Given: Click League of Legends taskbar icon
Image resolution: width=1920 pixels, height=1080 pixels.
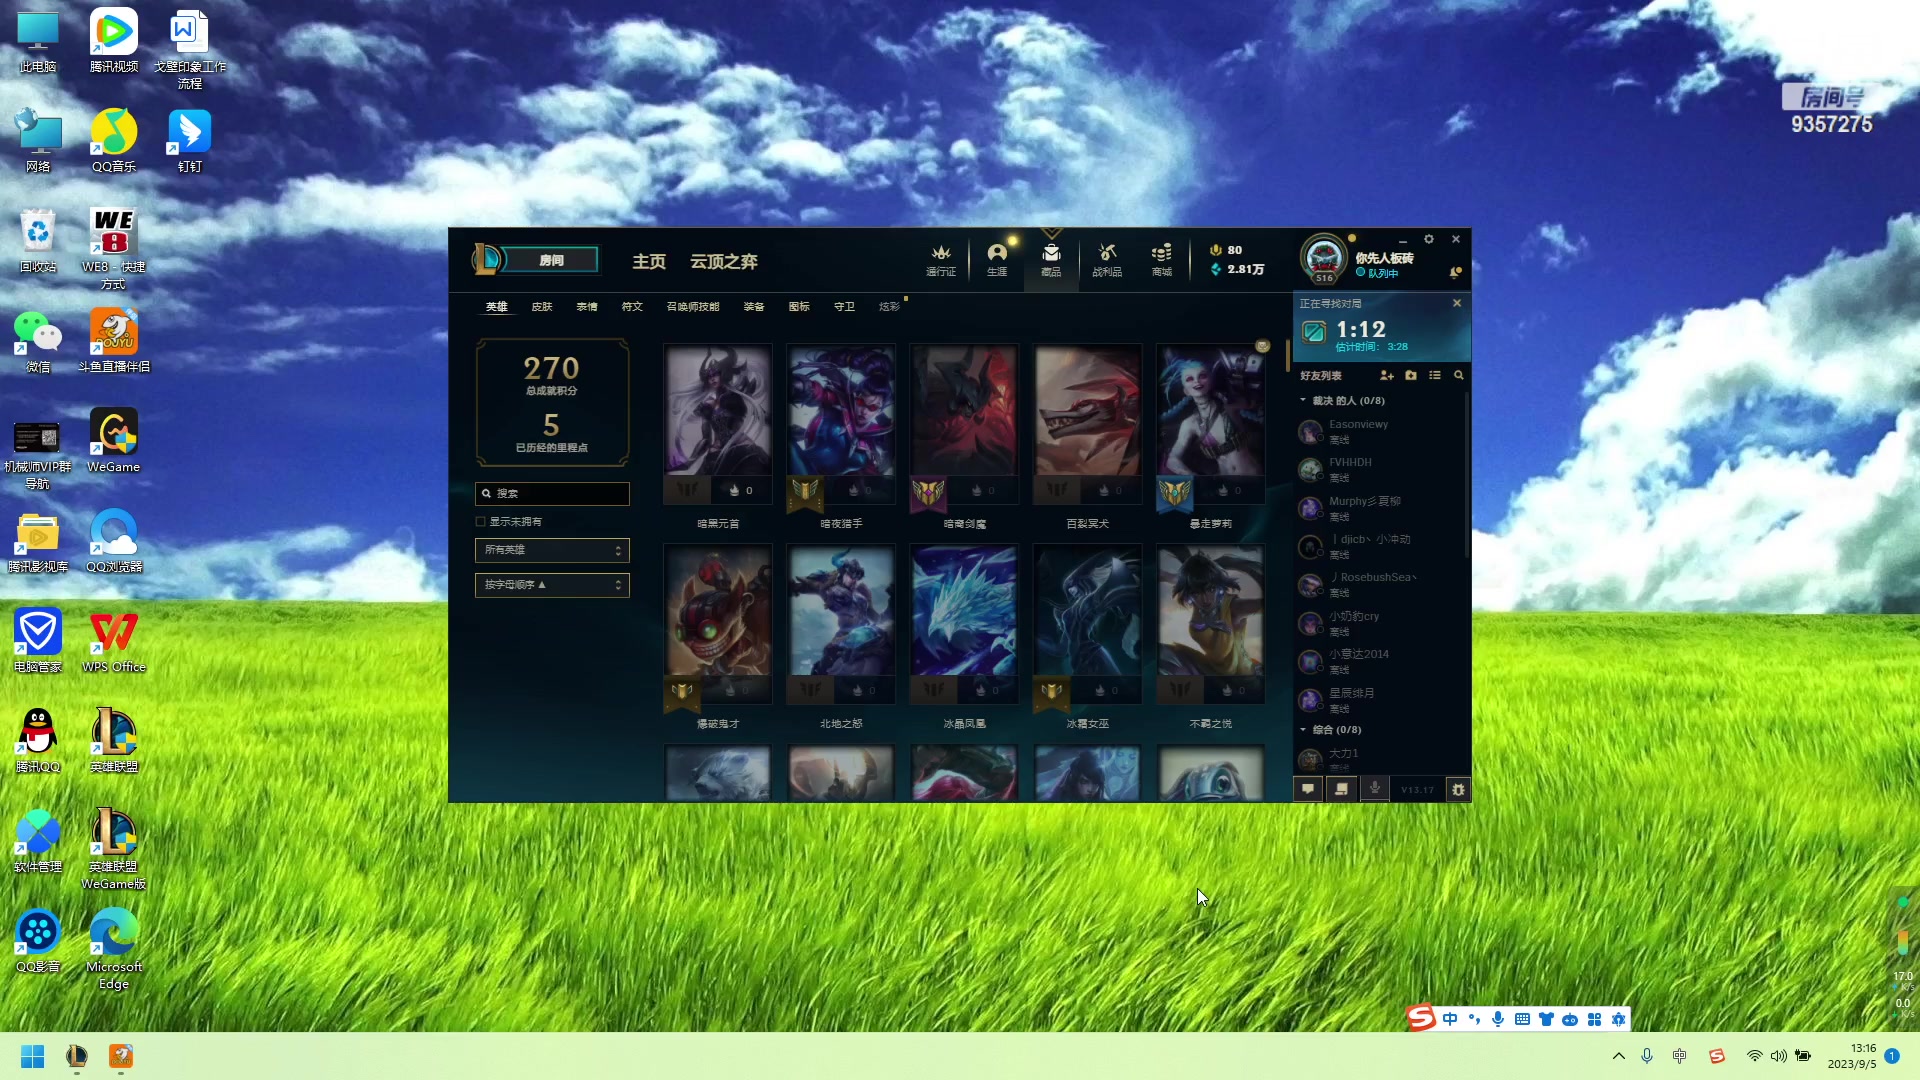Looking at the screenshot, I should pyautogui.click(x=77, y=1056).
